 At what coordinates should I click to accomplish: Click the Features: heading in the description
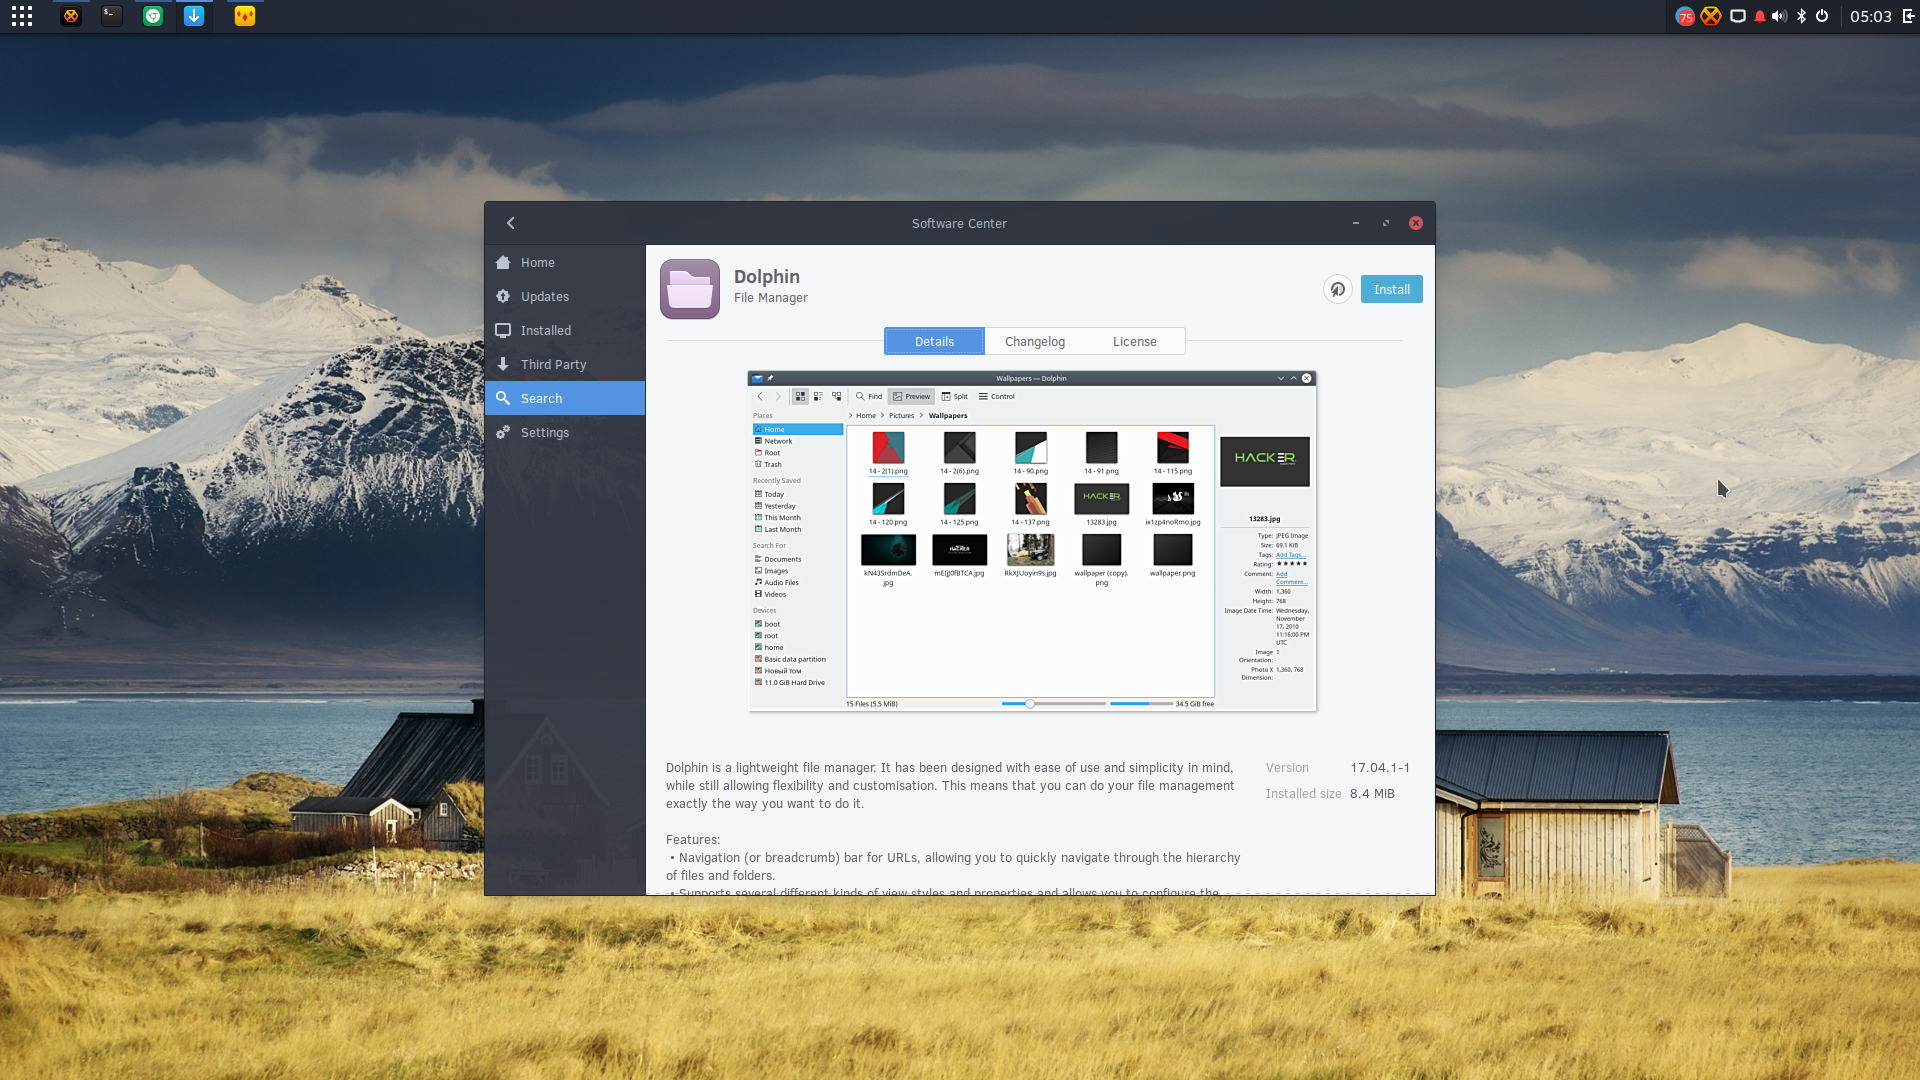693,840
